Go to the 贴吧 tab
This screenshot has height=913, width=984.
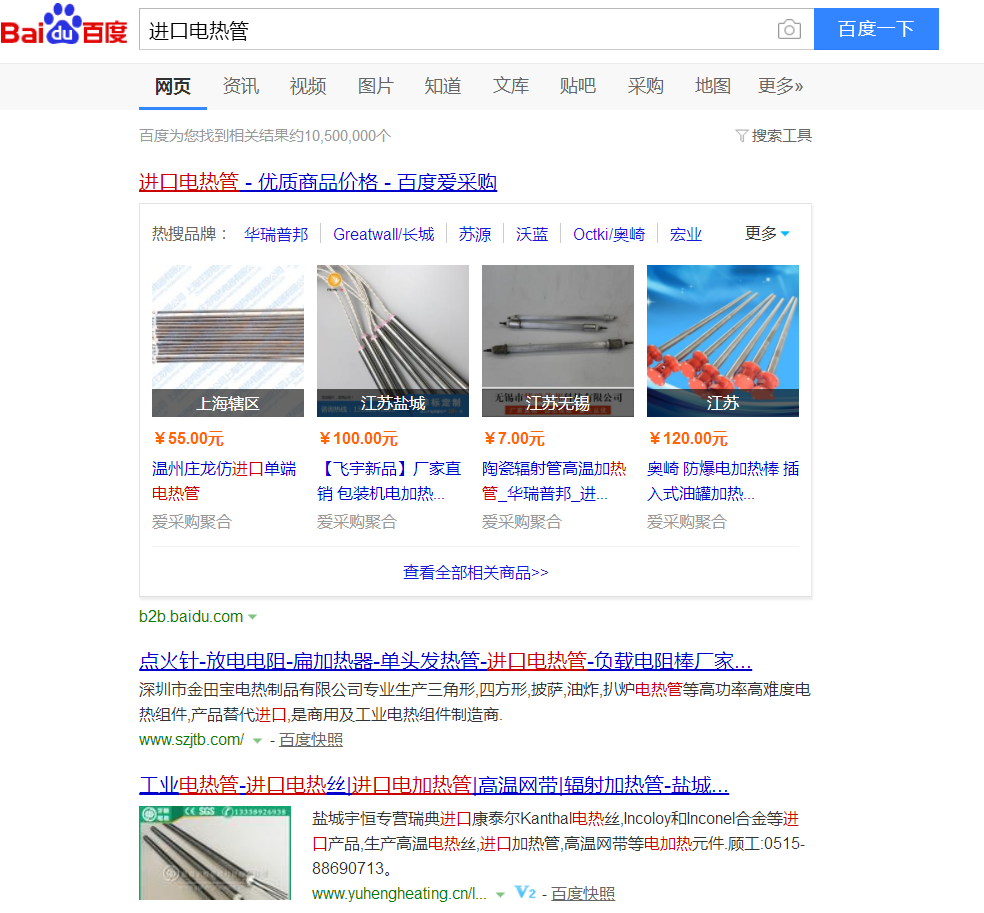tap(578, 86)
